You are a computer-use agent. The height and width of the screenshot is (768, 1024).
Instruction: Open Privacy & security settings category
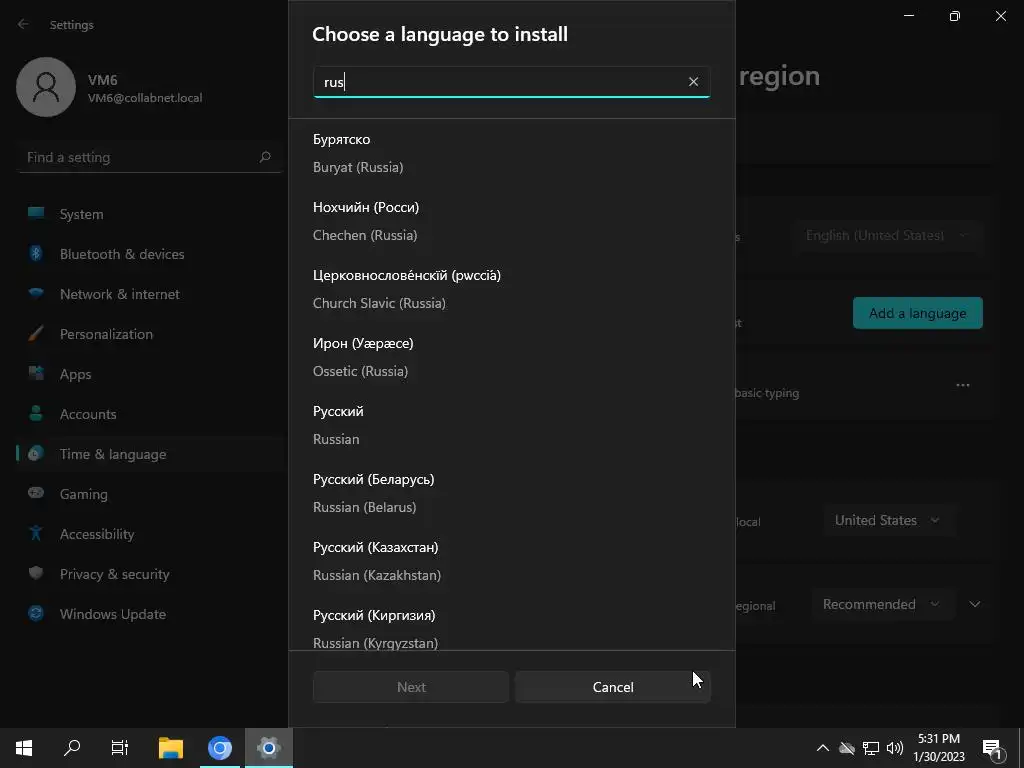coord(150,574)
